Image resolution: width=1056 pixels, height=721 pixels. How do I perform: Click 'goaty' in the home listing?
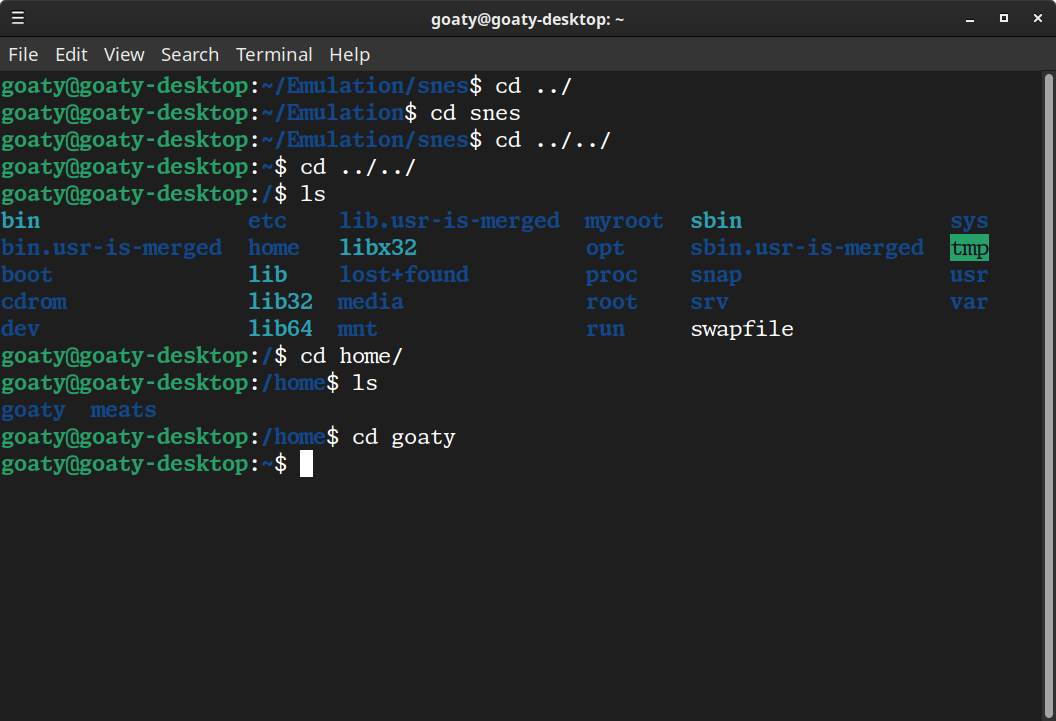(33, 410)
